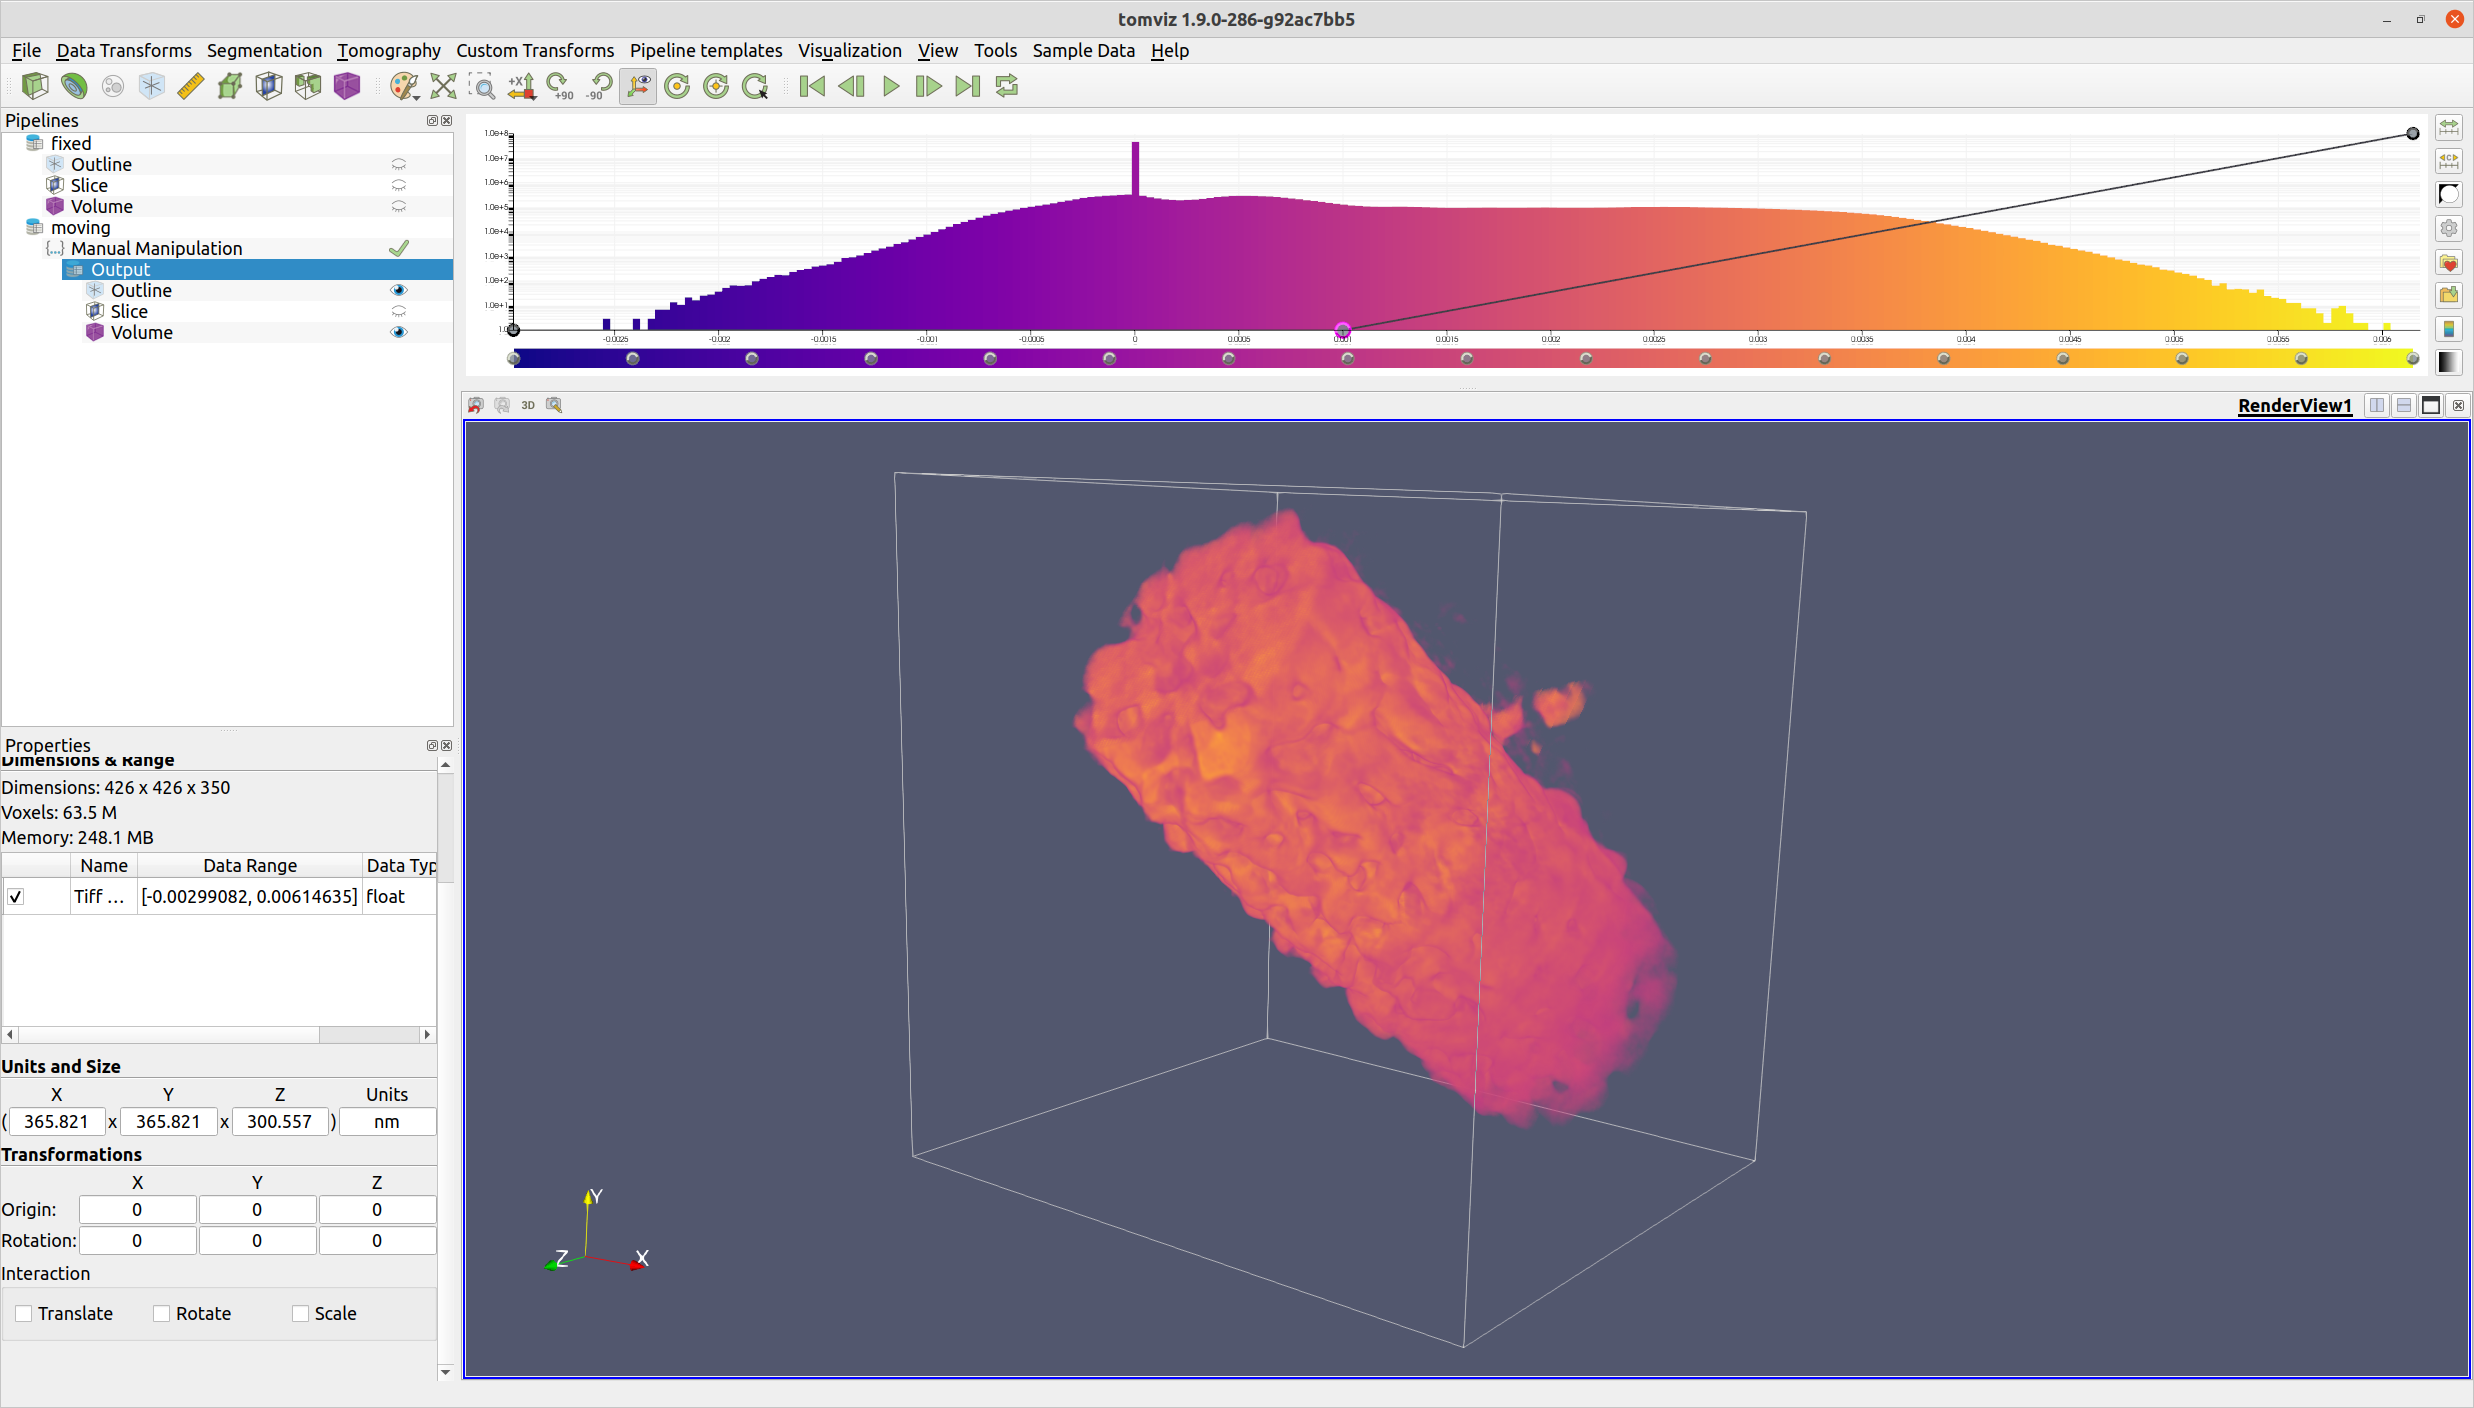This screenshot has width=2474, height=1408.
Task: Enable the Translate interaction checkbox
Action: tap(24, 1314)
